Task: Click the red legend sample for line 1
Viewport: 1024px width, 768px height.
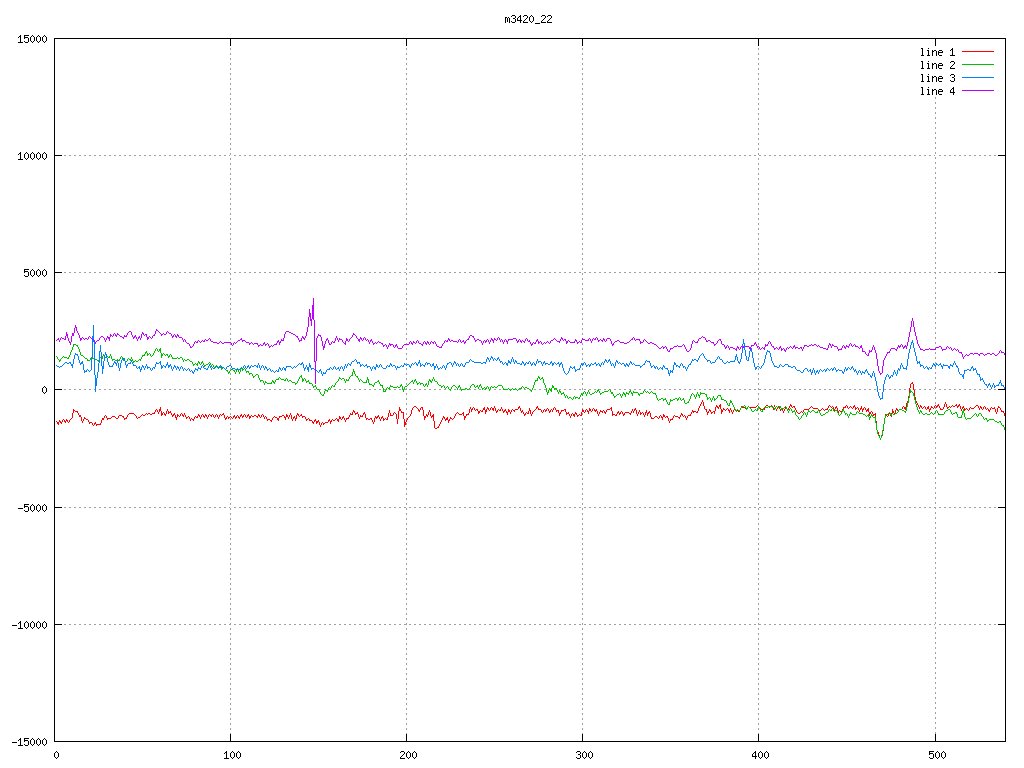Action: [979, 52]
